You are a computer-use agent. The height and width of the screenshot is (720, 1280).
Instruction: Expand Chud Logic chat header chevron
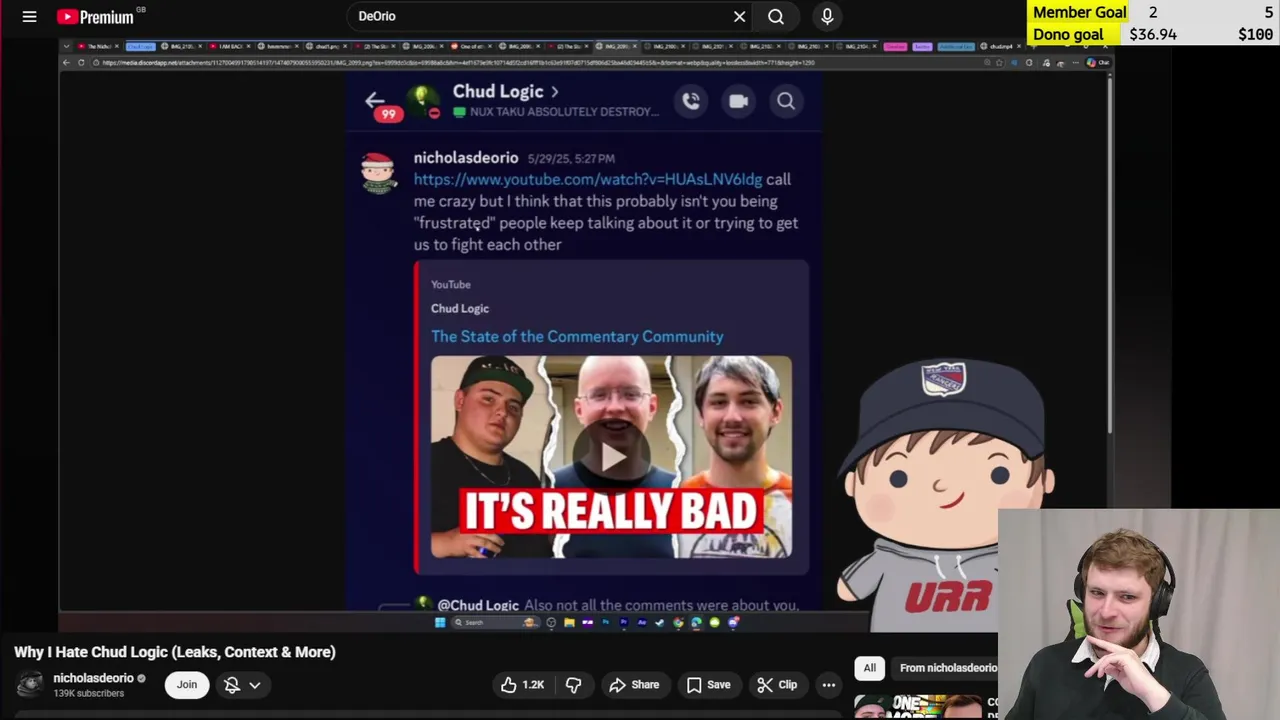(x=555, y=91)
